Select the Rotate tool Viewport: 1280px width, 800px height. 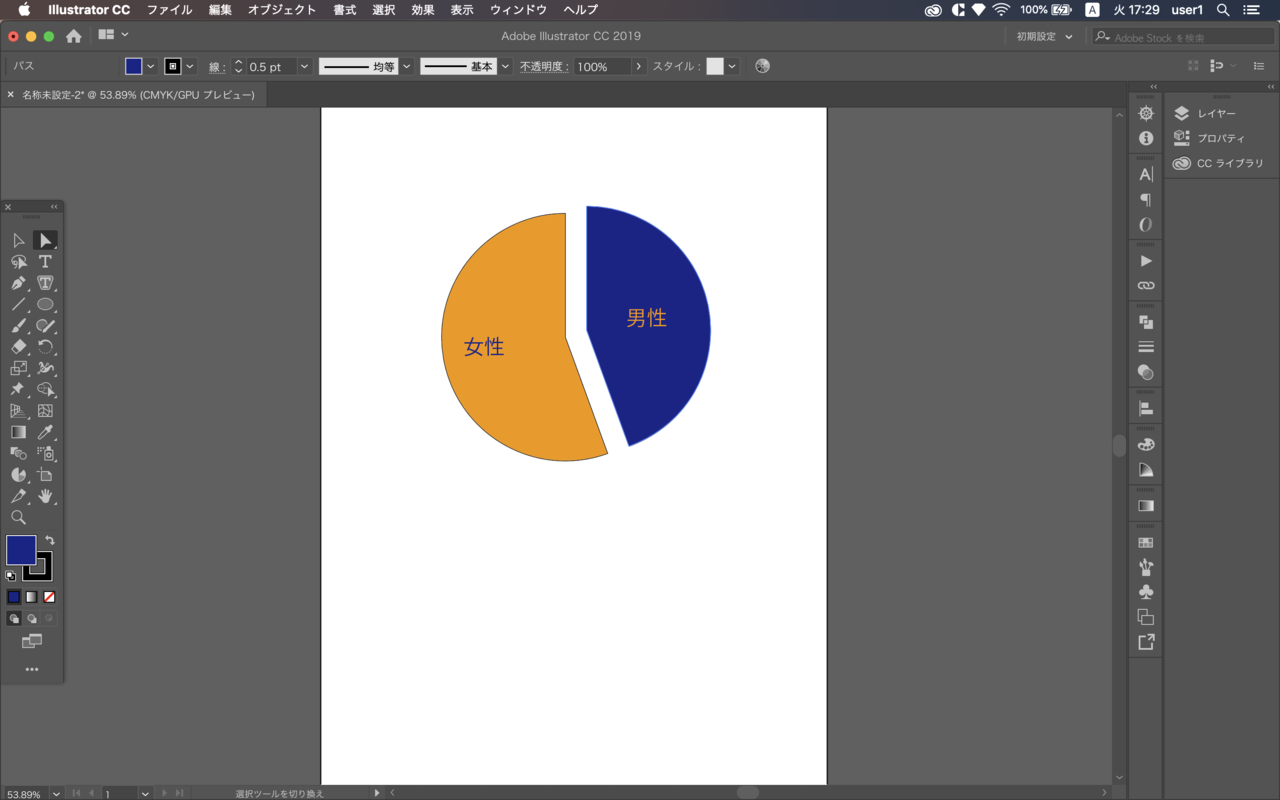[x=45, y=347]
